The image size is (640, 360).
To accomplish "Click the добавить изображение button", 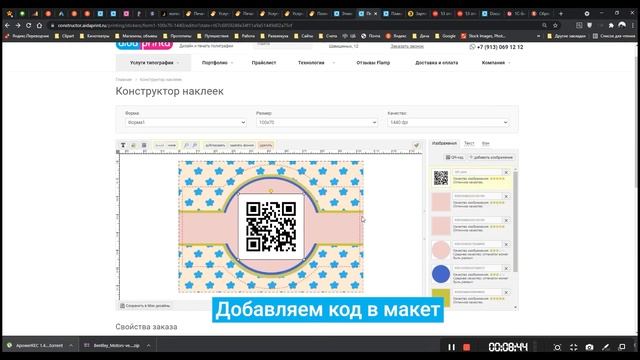I will [491, 157].
